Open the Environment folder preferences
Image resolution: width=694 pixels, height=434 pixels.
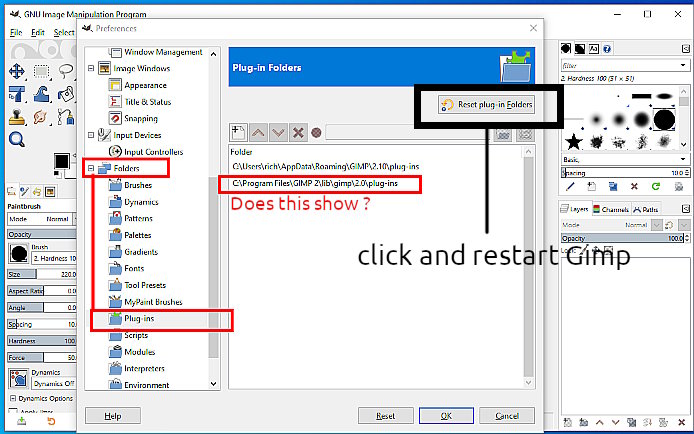coord(147,385)
